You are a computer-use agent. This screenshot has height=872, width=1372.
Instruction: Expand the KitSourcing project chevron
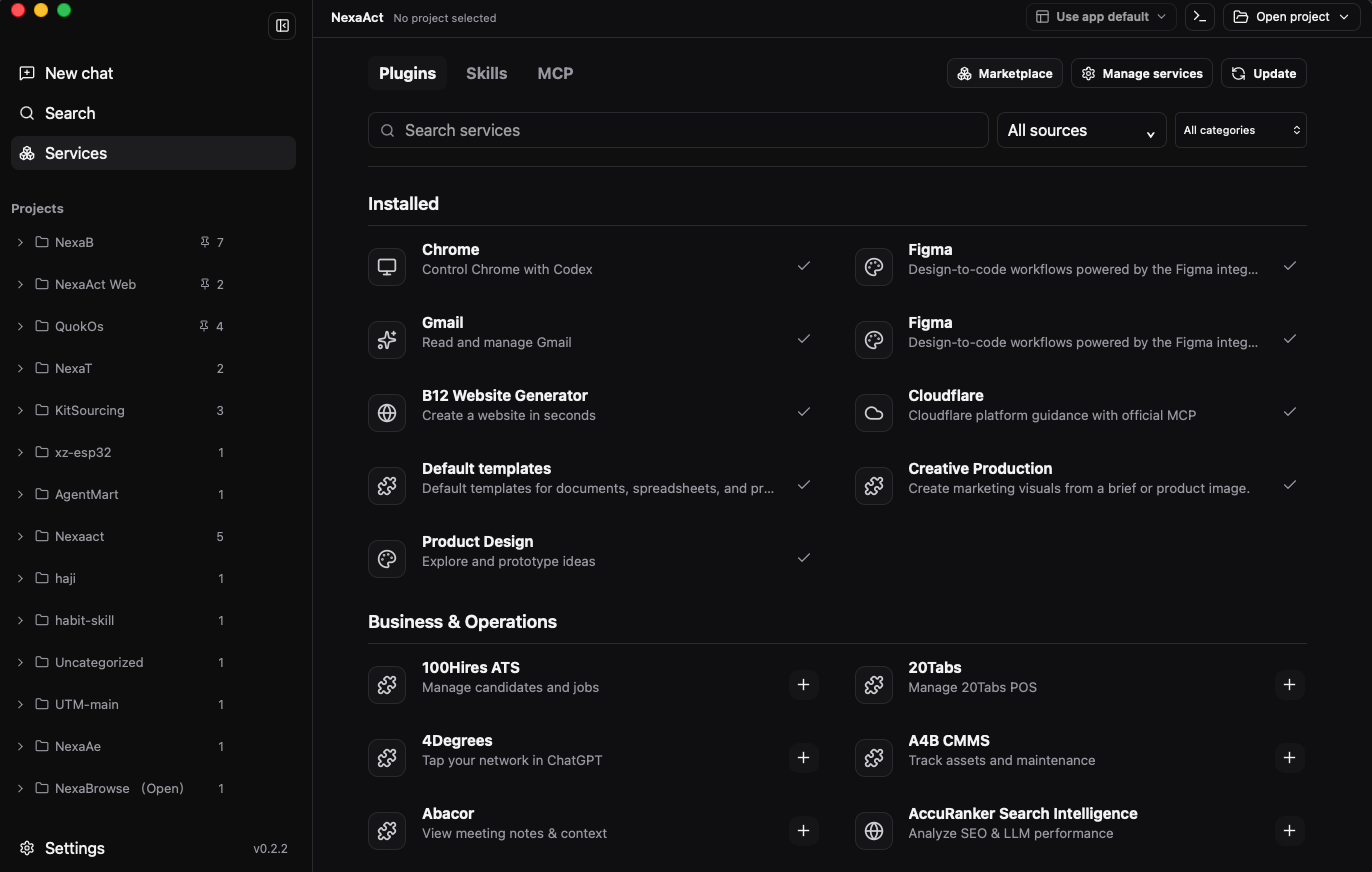(x=20, y=410)
